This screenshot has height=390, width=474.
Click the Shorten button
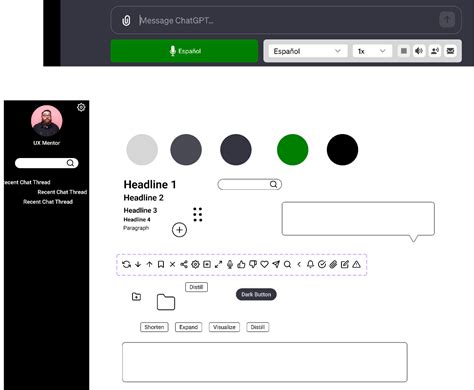tap(154, 327)
